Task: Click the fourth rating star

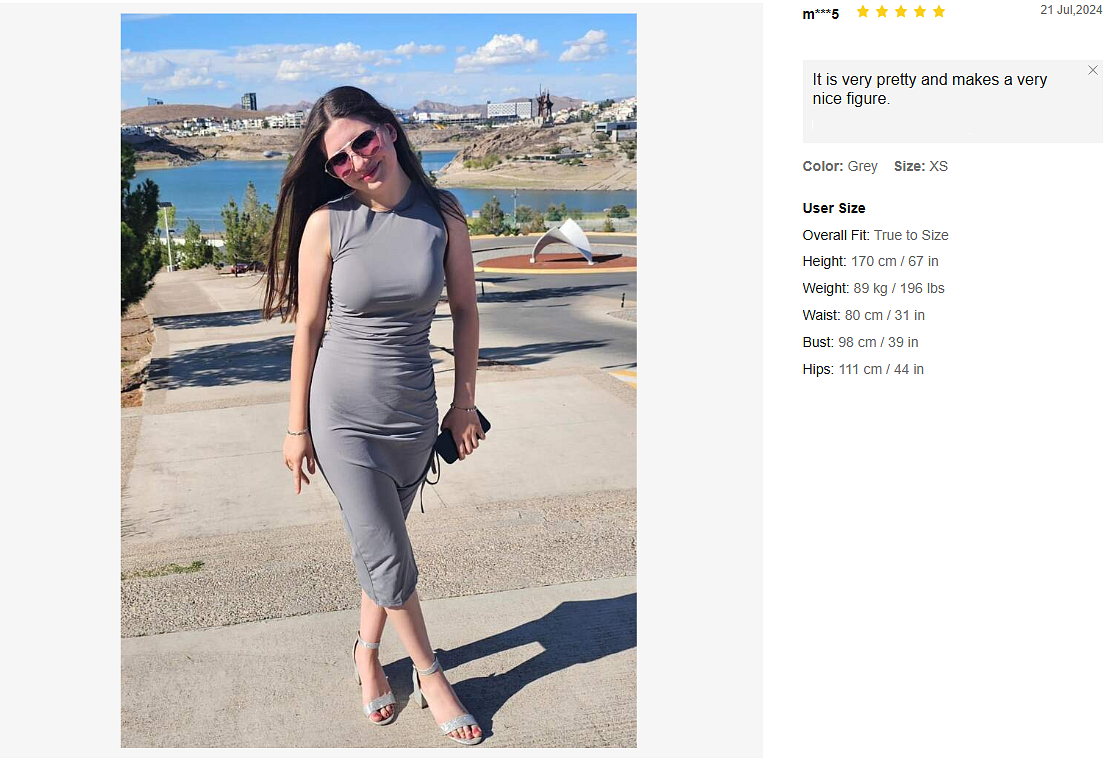Action: coord(920,11)
